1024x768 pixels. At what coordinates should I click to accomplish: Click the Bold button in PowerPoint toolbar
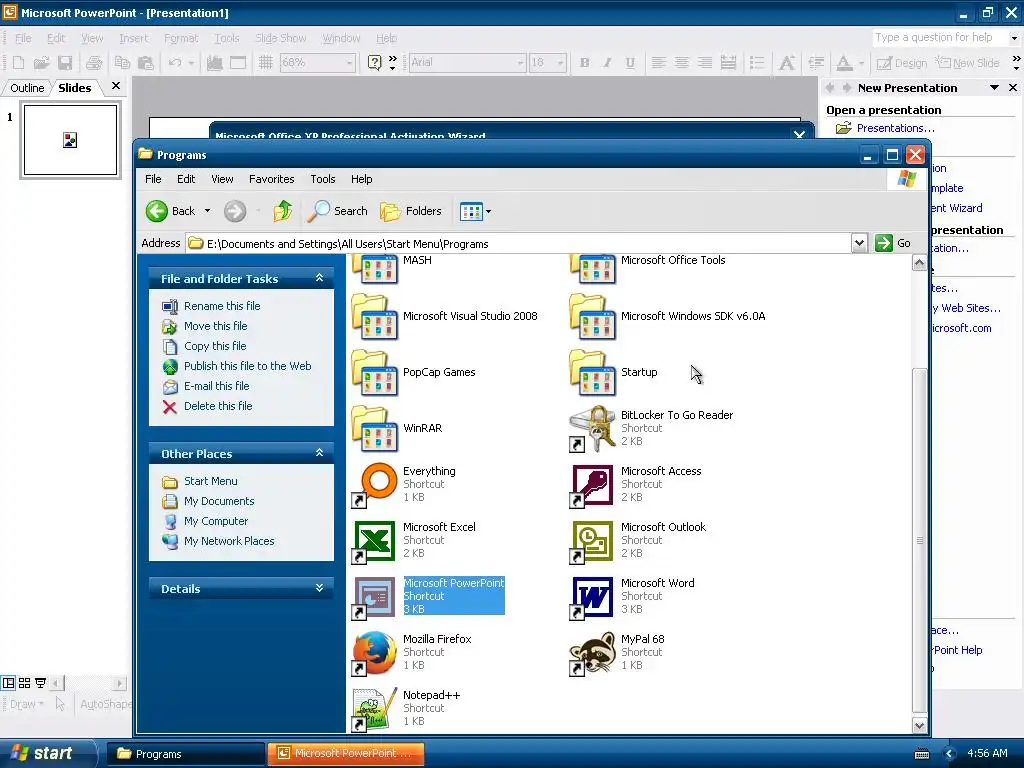point(584,63)
